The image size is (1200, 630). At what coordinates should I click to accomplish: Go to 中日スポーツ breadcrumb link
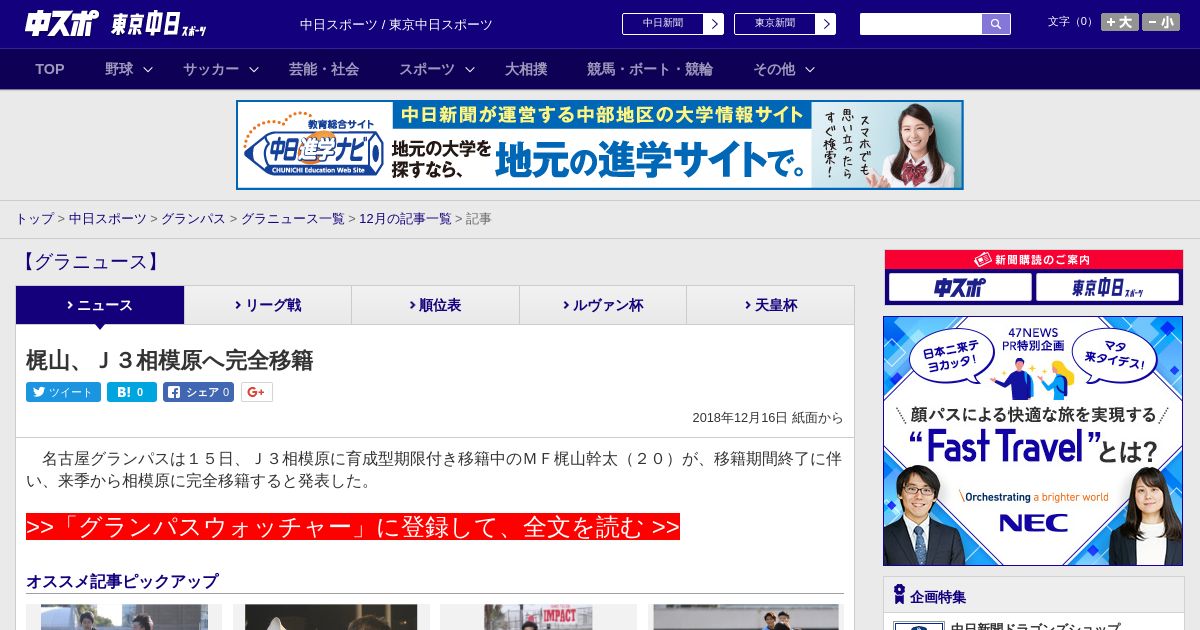108,219
